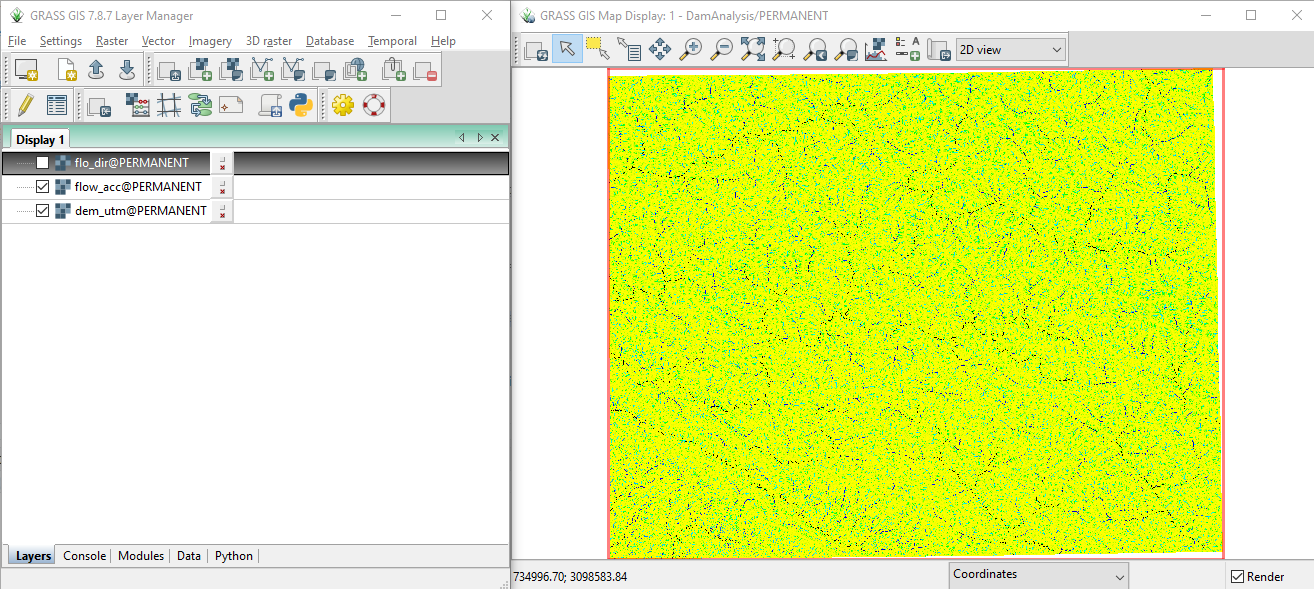1314x589 pixels.
Task: Switch to the Console tab
Action: [84, 556]
